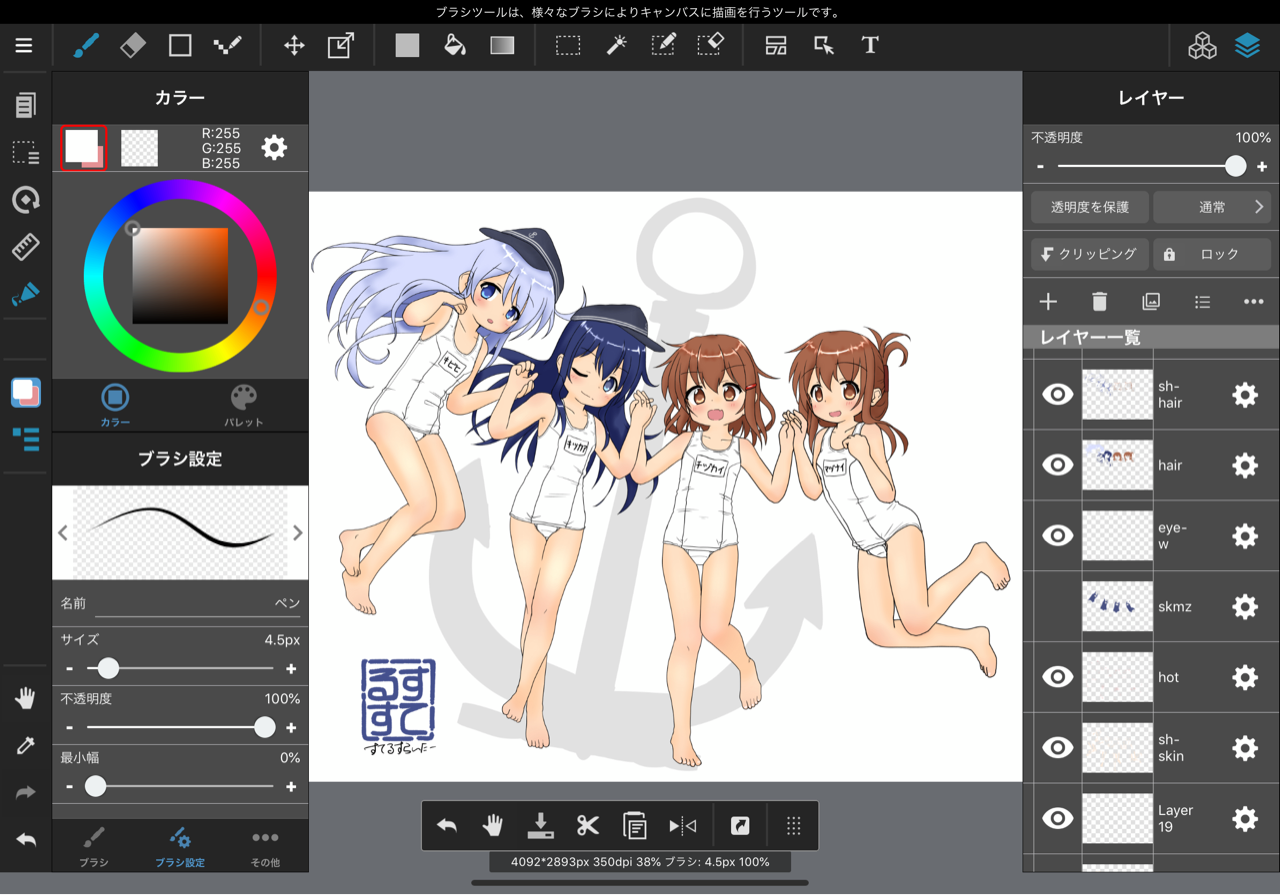Go to the next brush preview arrow

pos(297,533)
